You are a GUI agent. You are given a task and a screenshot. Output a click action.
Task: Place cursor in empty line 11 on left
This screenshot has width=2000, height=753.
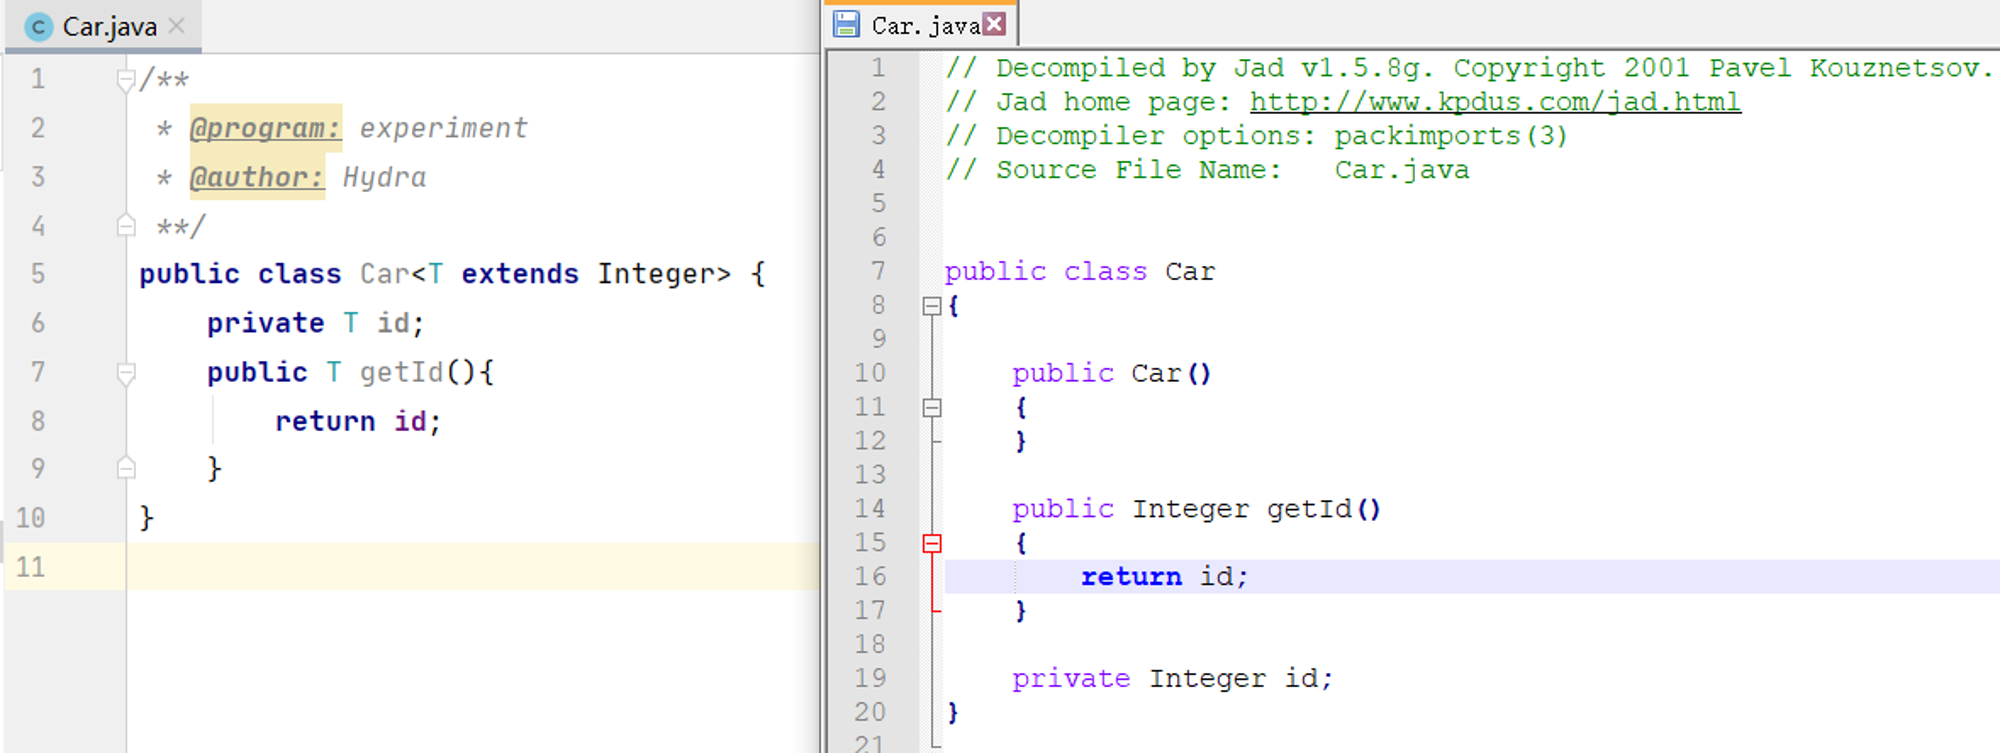(472, 567)
